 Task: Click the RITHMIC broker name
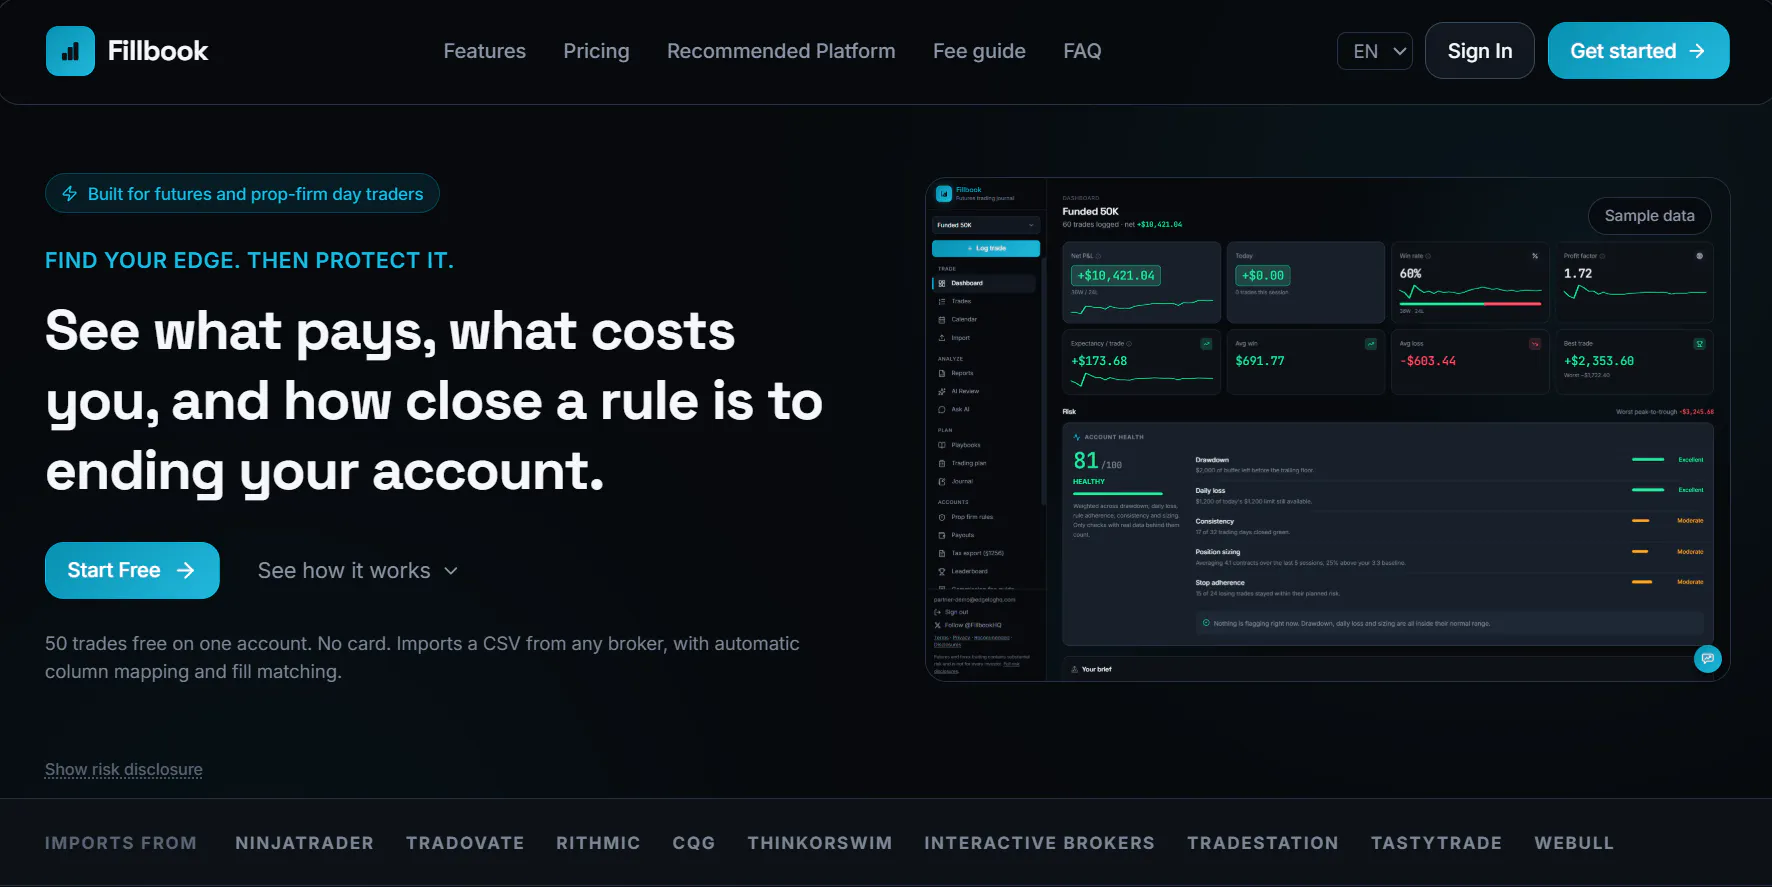pyautogui.click(x=598, y=843)
